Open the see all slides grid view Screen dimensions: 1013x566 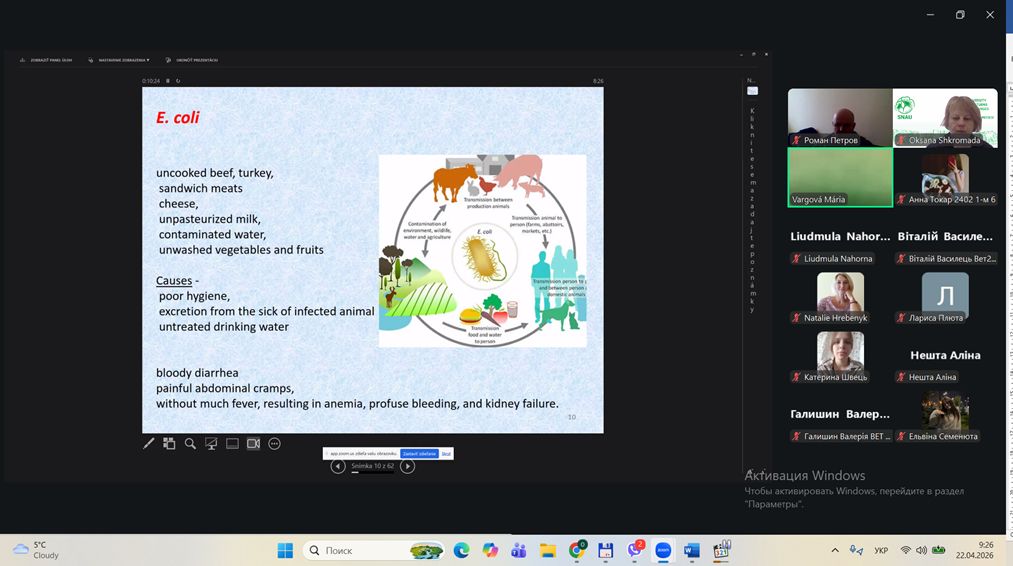pos(169,444)
